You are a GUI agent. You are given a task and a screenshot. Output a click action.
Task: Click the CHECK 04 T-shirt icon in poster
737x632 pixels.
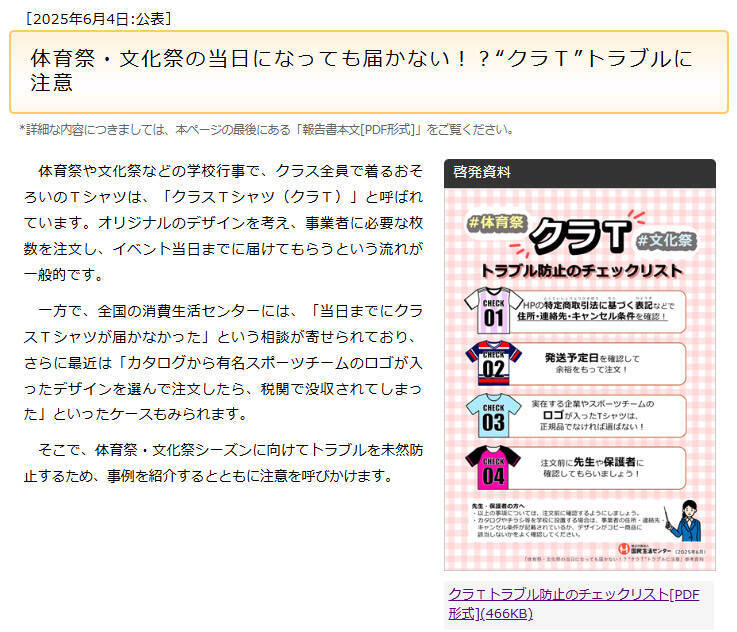[x=493, y=468]
